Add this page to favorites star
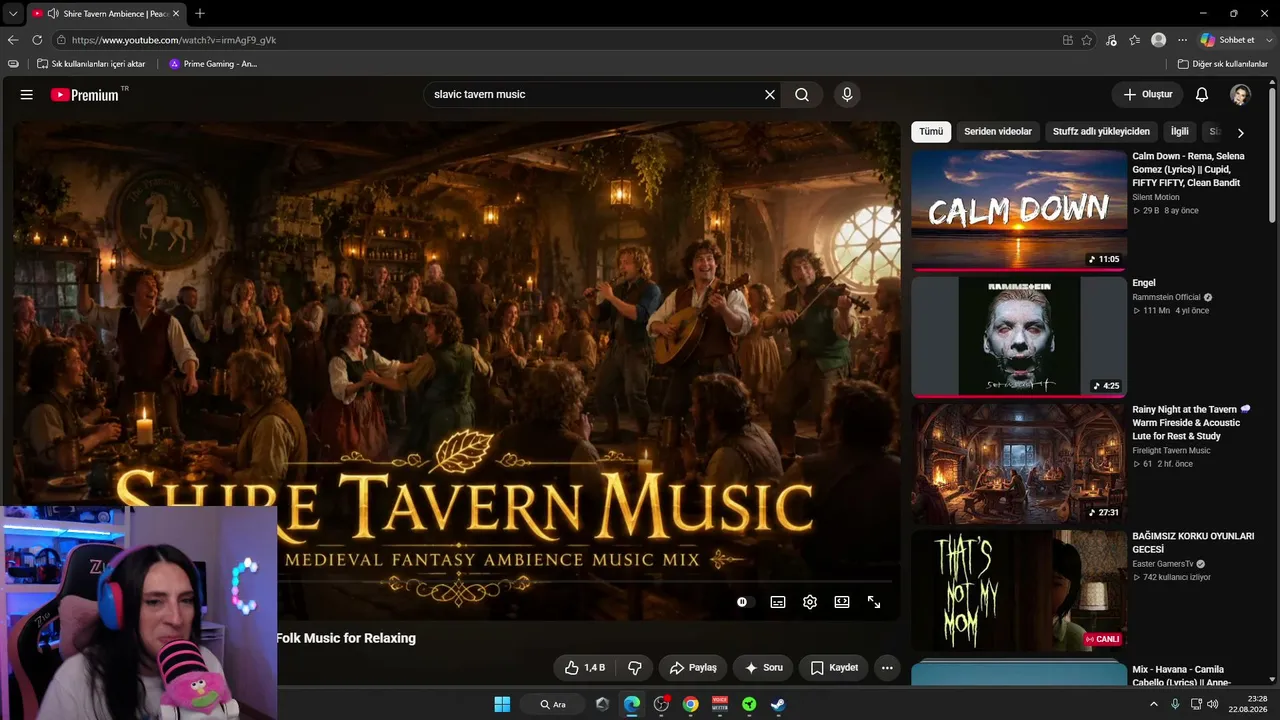Screen dimensions: 1280x720 click(x=1087, y=40)
